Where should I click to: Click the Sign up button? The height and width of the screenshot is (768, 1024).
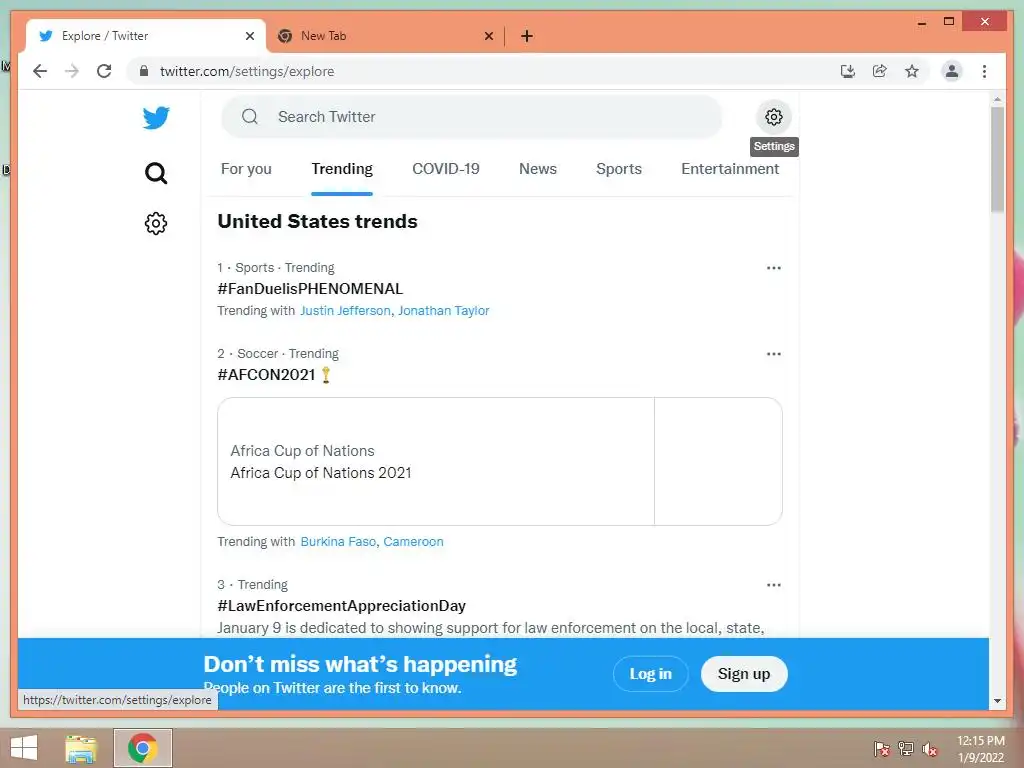[x=744, y=674]
